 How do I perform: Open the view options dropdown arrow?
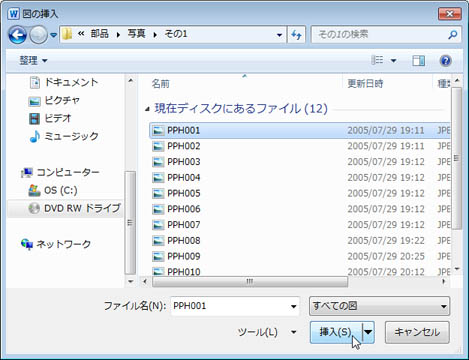[x=393, y=61]
